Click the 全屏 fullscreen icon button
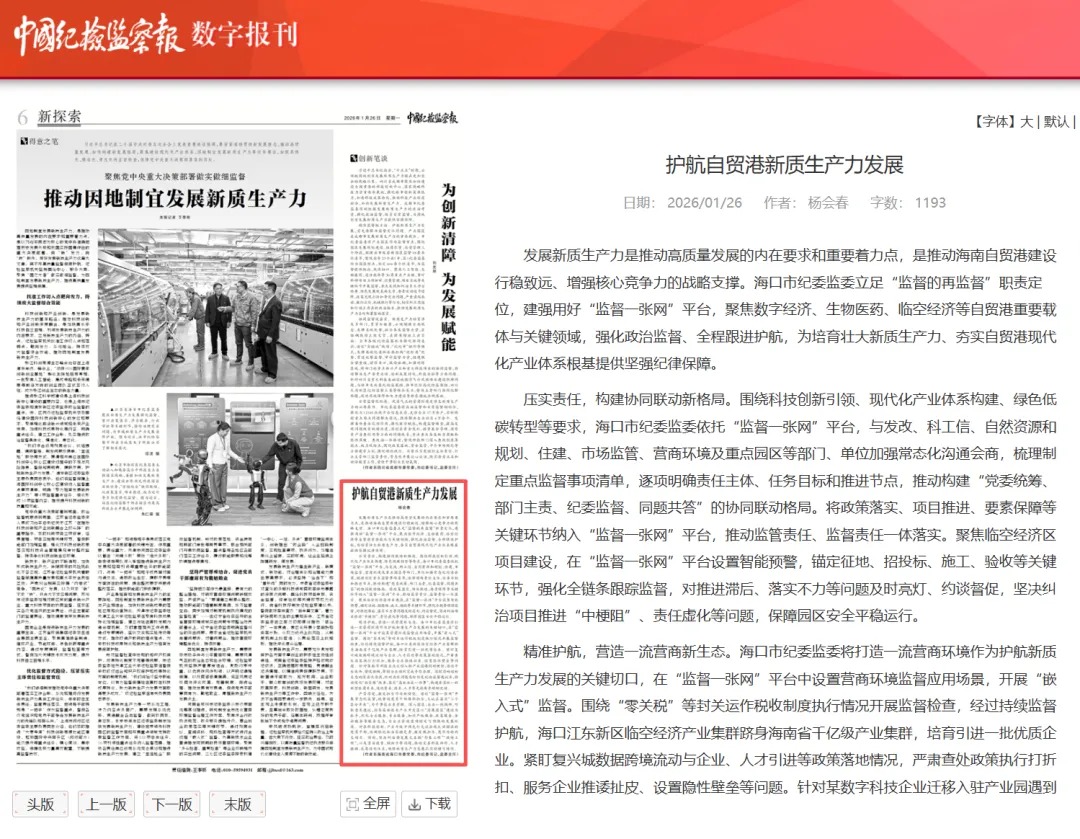1080x839 pixels. (x=367, y=803)
